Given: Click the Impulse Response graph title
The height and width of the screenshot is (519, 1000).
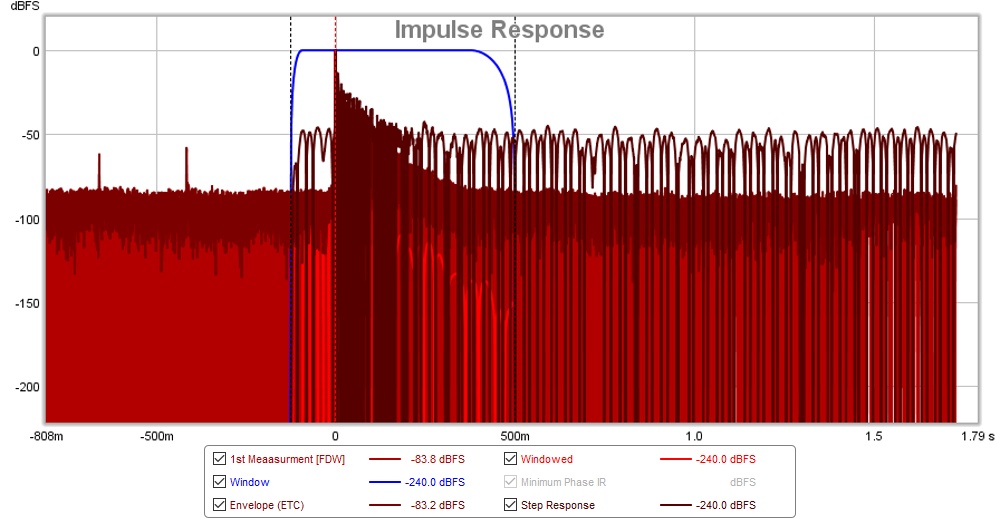Looking at the screenshot, I should click(499, 29).
